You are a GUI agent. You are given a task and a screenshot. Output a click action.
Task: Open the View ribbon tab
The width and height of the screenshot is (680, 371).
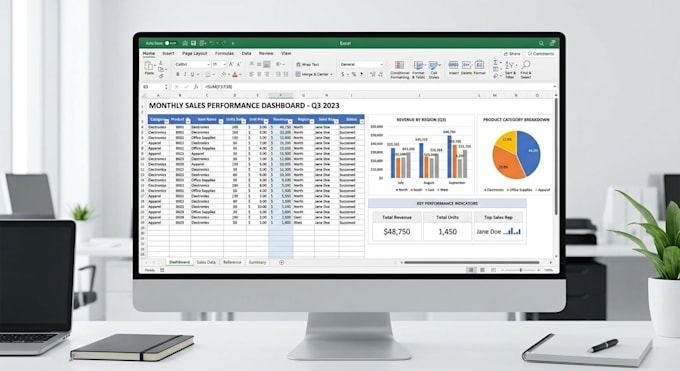pyautogui.click(x=286, y=53)
